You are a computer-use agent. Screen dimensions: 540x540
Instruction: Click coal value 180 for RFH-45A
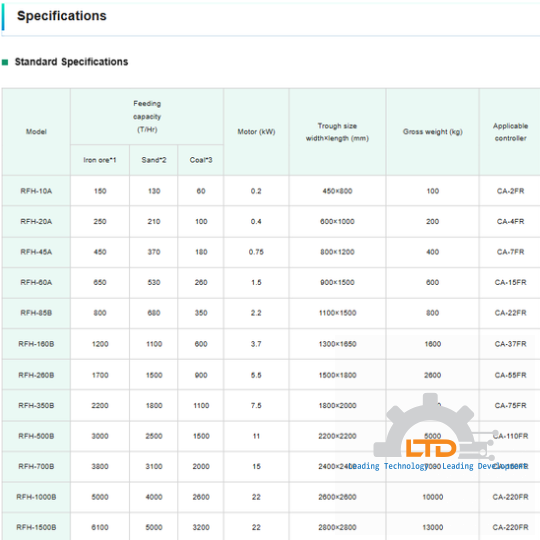[201, 252]
